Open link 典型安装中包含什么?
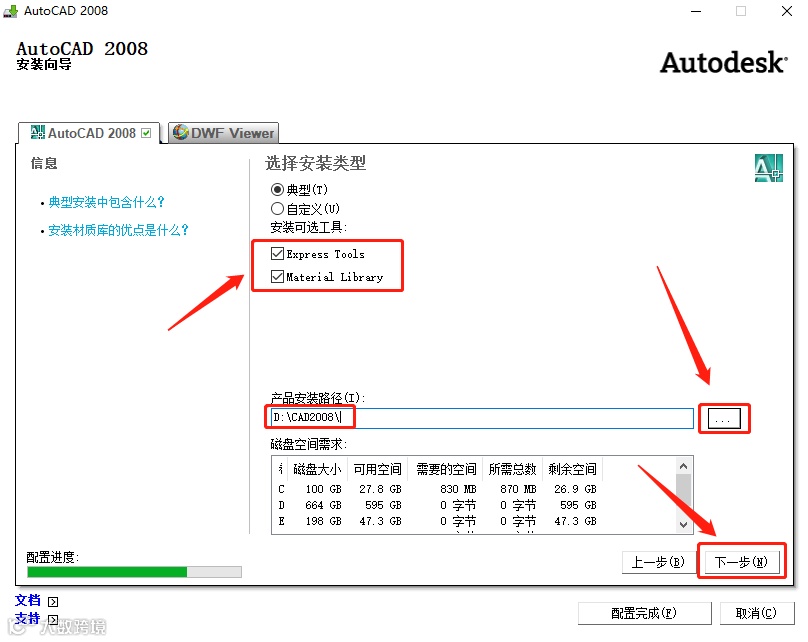Screen dimensions: 808x642 pos(106,202)
